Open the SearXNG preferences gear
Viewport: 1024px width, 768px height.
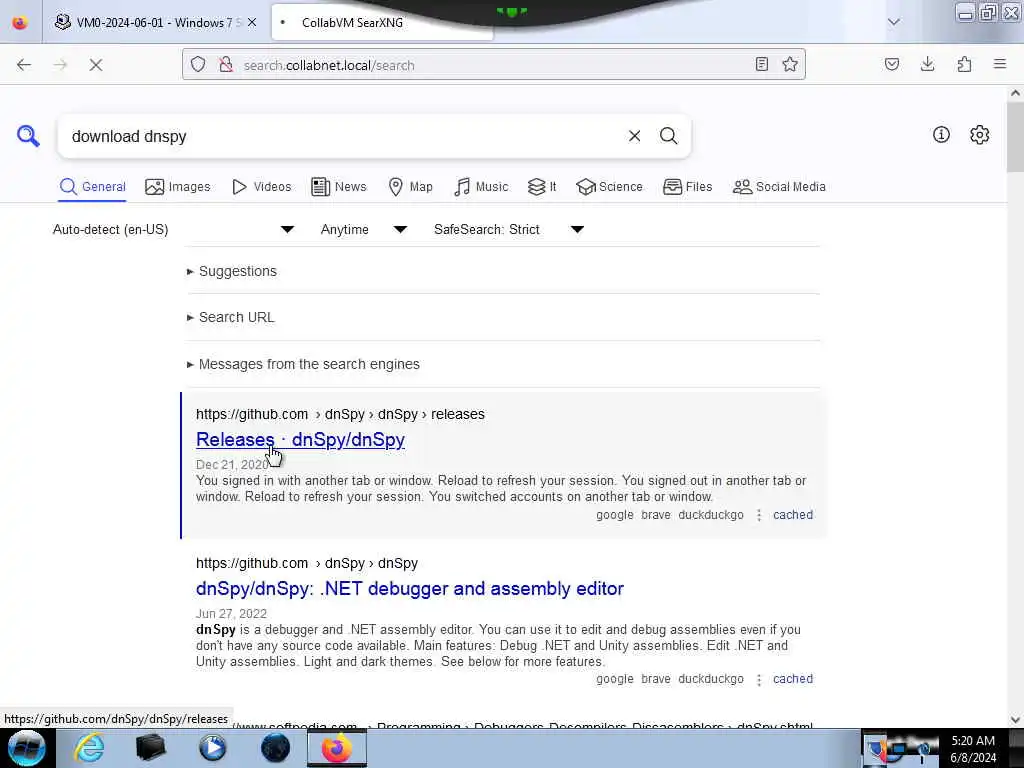(980, 135)
